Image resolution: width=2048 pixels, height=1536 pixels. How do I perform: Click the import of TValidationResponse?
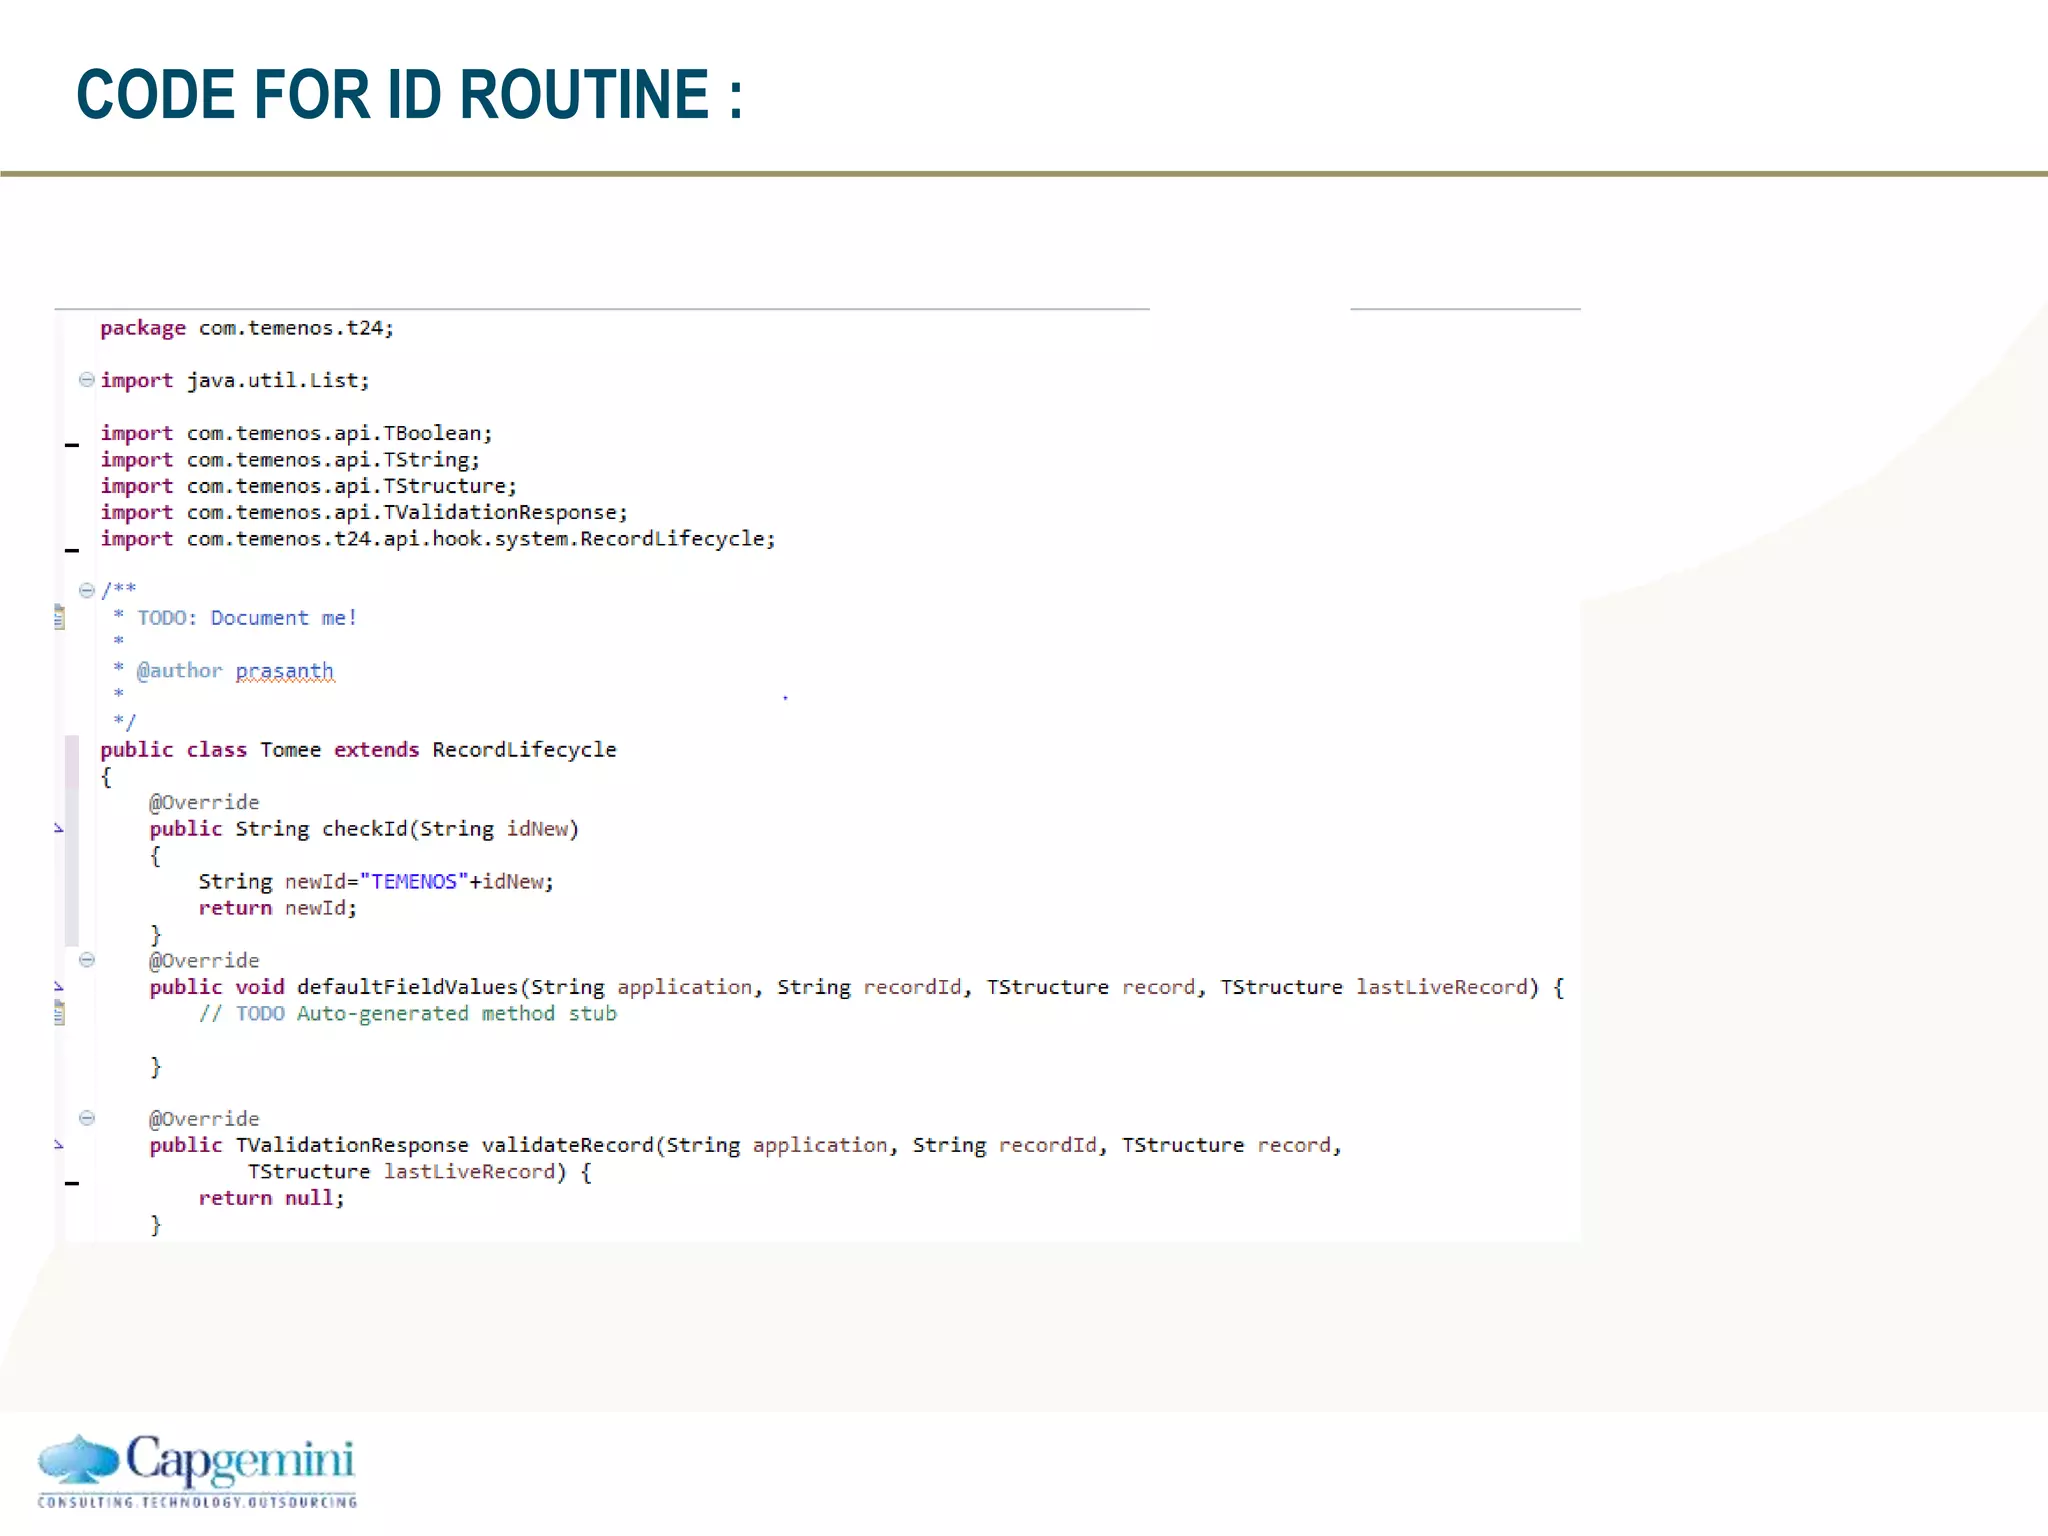(364, 513)
